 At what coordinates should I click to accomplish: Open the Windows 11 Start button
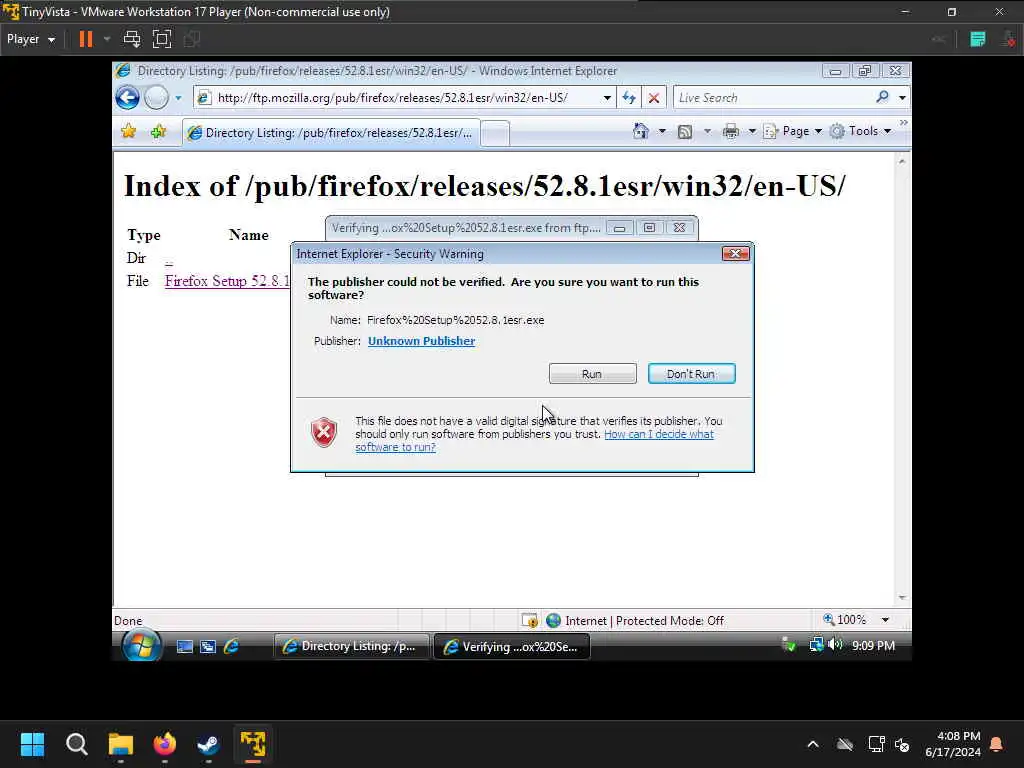point(32,744)
